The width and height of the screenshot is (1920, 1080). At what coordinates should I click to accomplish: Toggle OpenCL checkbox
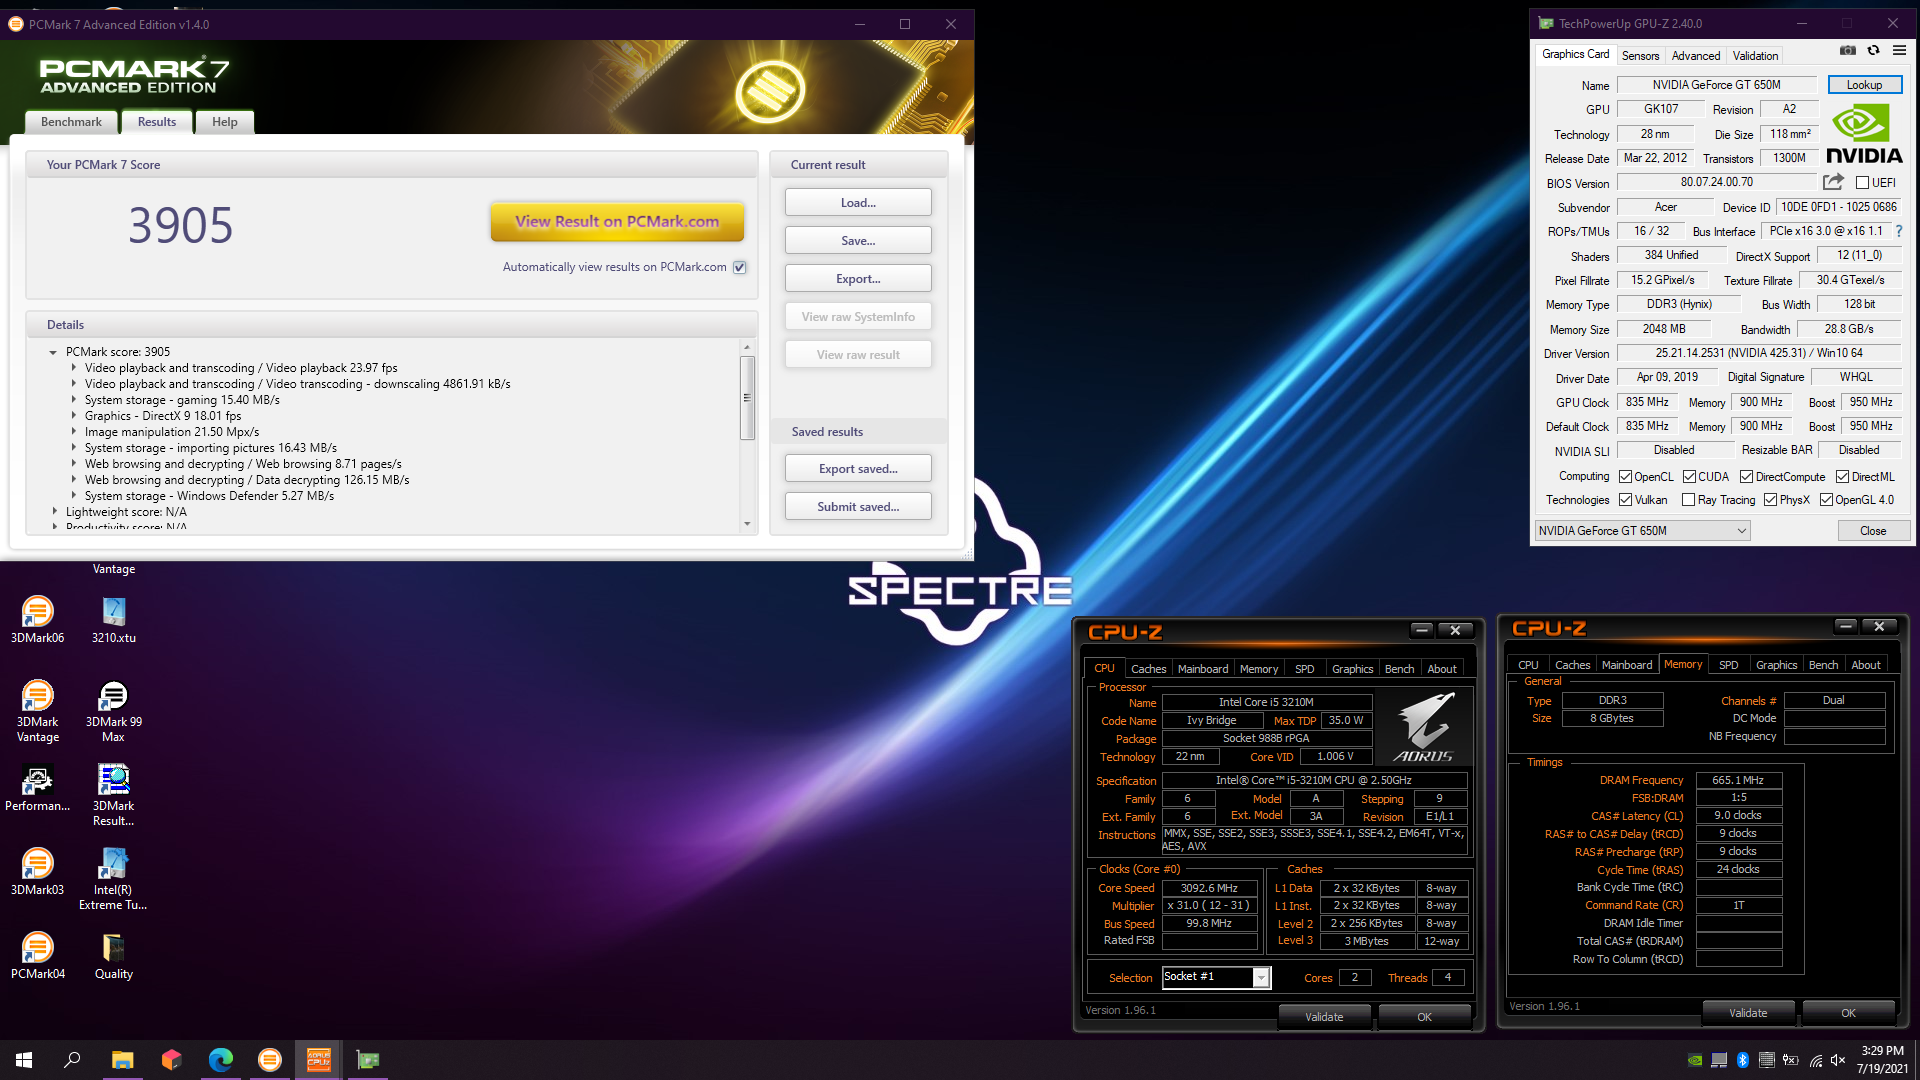coord(1626,477)
